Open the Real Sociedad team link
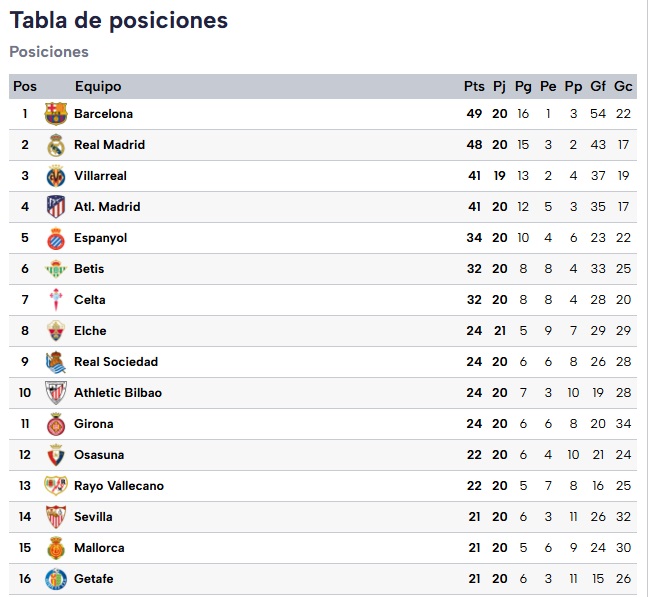Viewport: 649px width, 597px height. [116, 362]
